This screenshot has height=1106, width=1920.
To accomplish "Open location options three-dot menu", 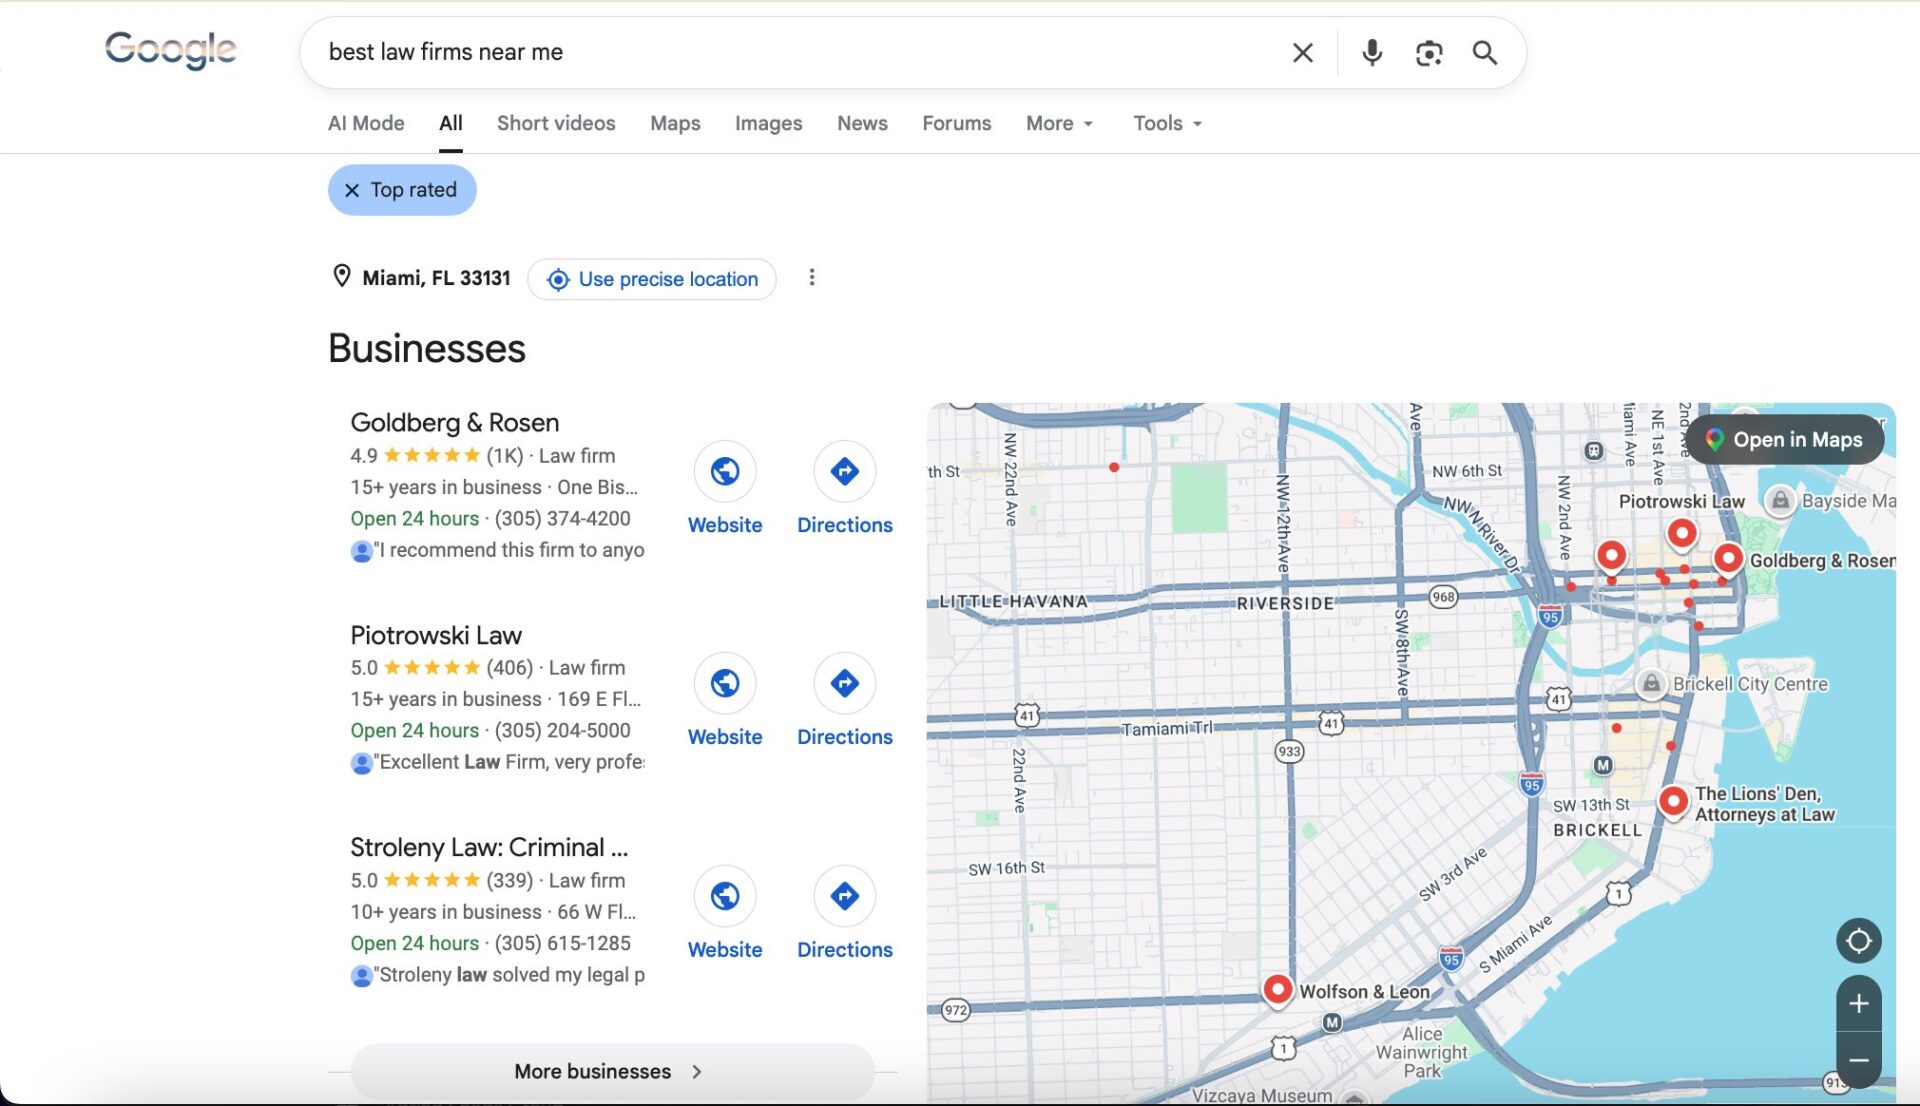I will click(x=812, y=278).
